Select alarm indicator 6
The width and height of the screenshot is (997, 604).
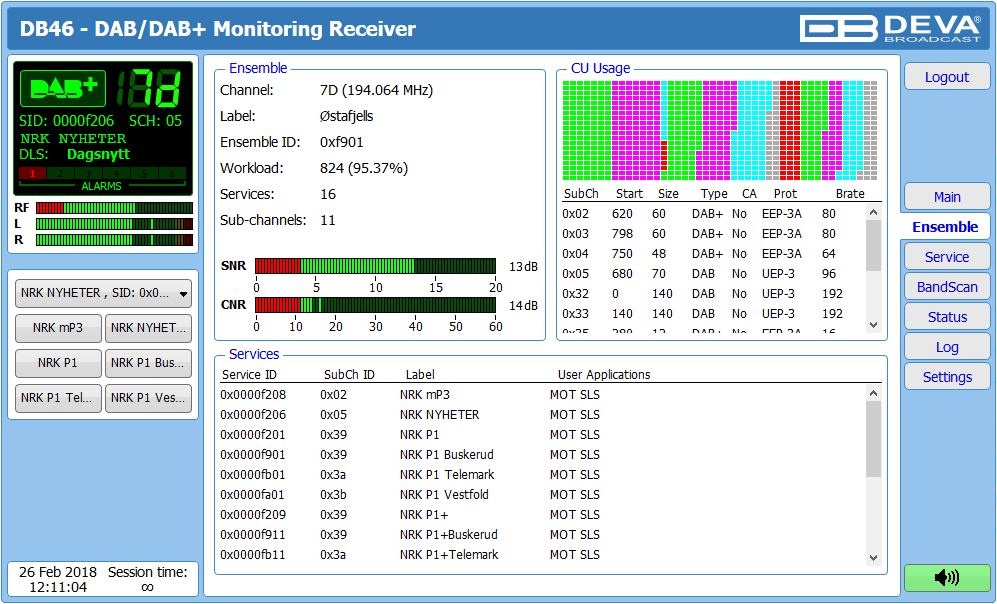click(172, 173)
